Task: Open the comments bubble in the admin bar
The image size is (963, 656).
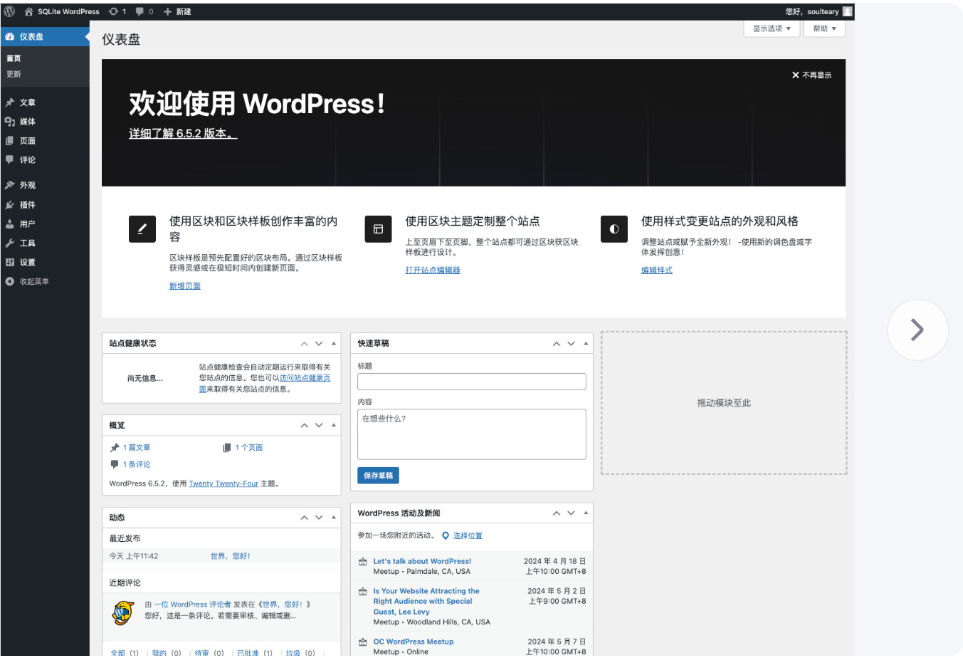Action: 144,12
